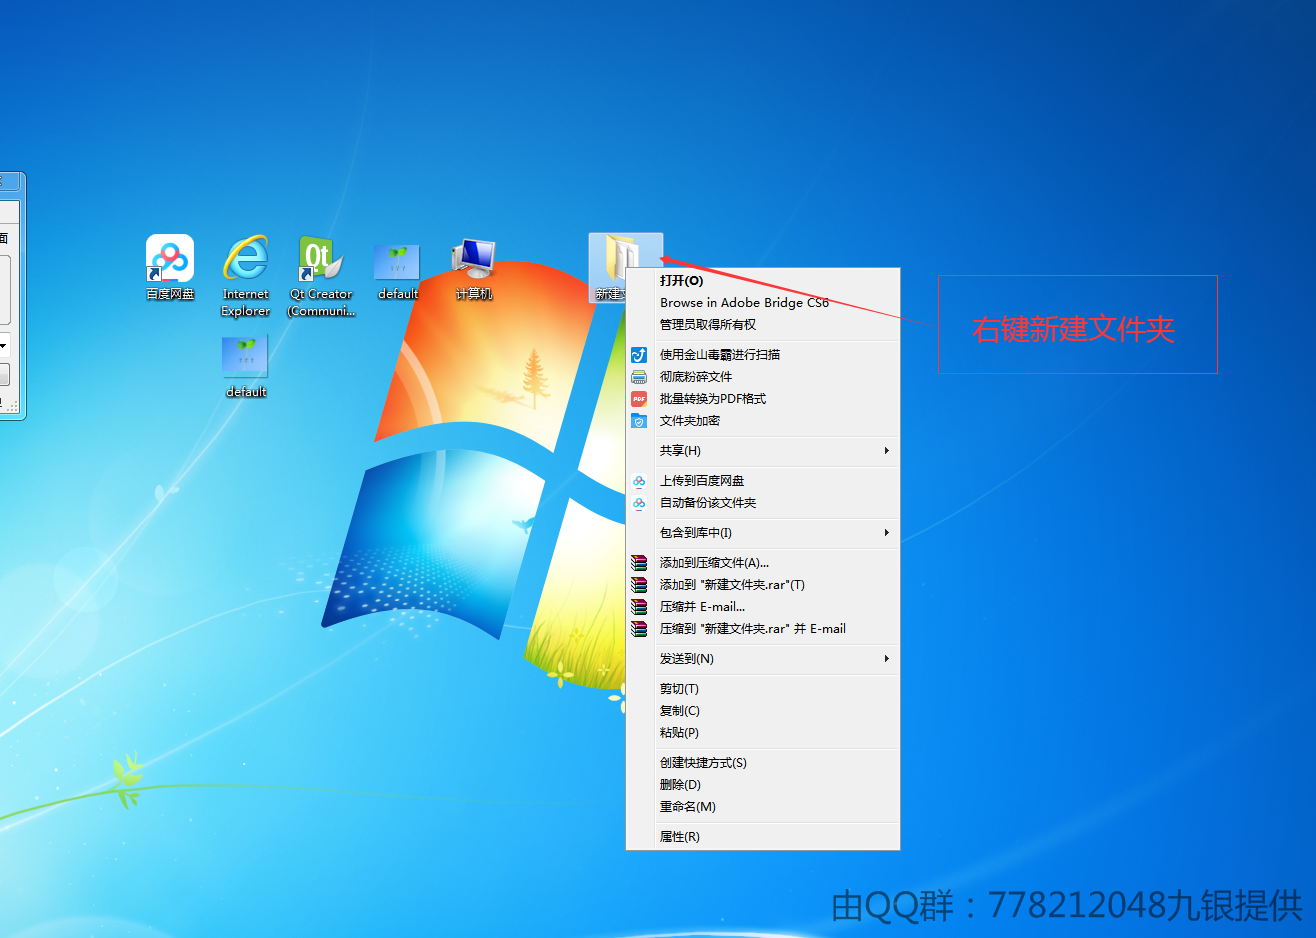The width and height of the screenshot is (1316, 938).
Task: Choose 删除(D) from the context menu
Action: 763,785
